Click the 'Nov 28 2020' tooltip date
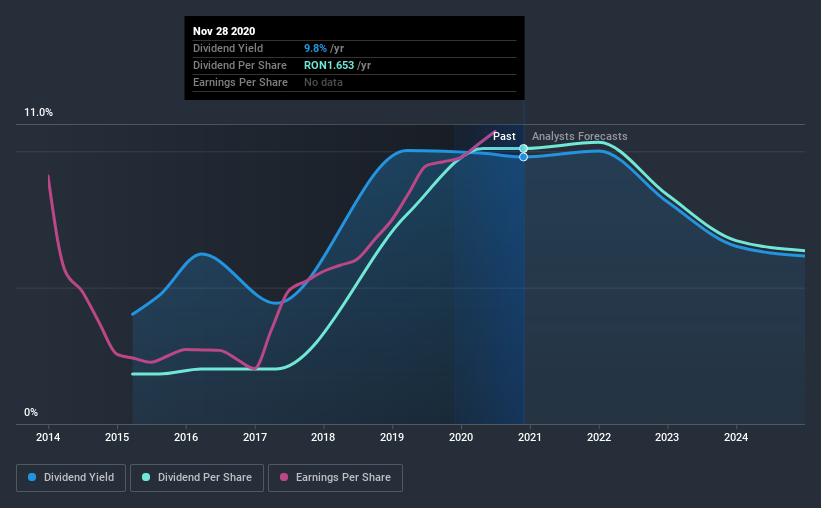Image resolution: width=821 pixels, height=508 pixels. [x=224, y=31]
